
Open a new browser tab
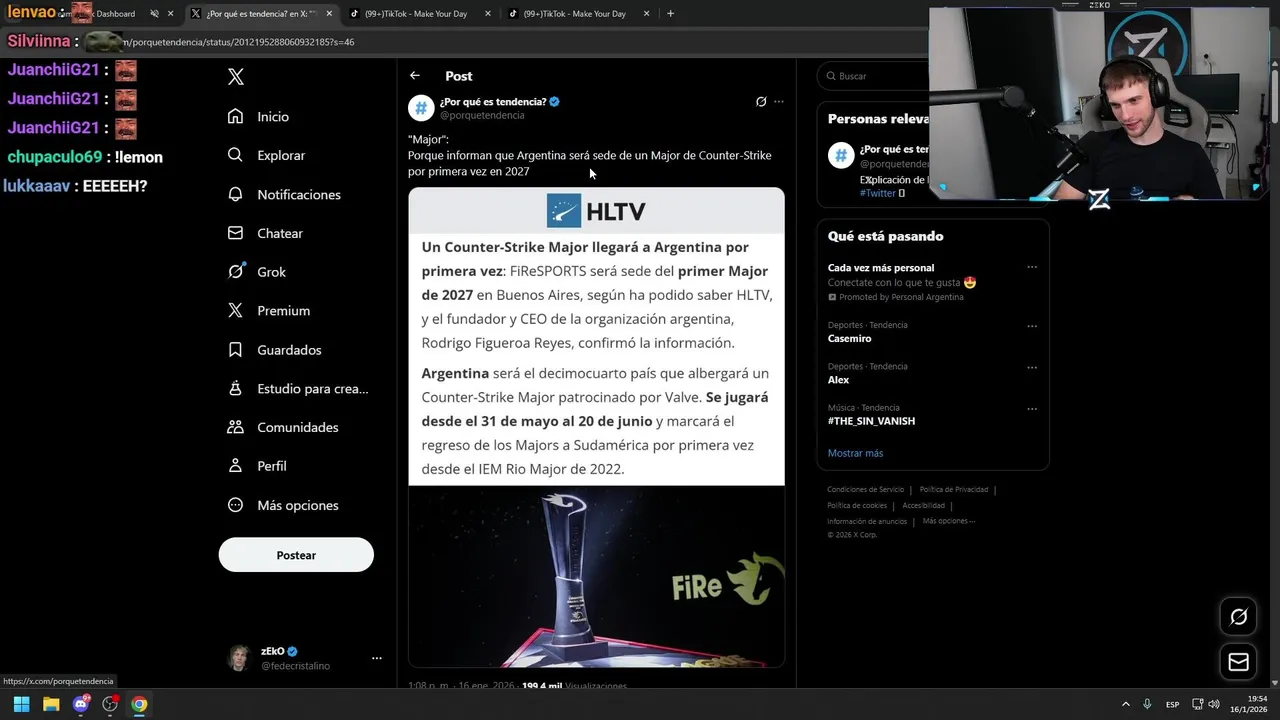pos(670,14)
